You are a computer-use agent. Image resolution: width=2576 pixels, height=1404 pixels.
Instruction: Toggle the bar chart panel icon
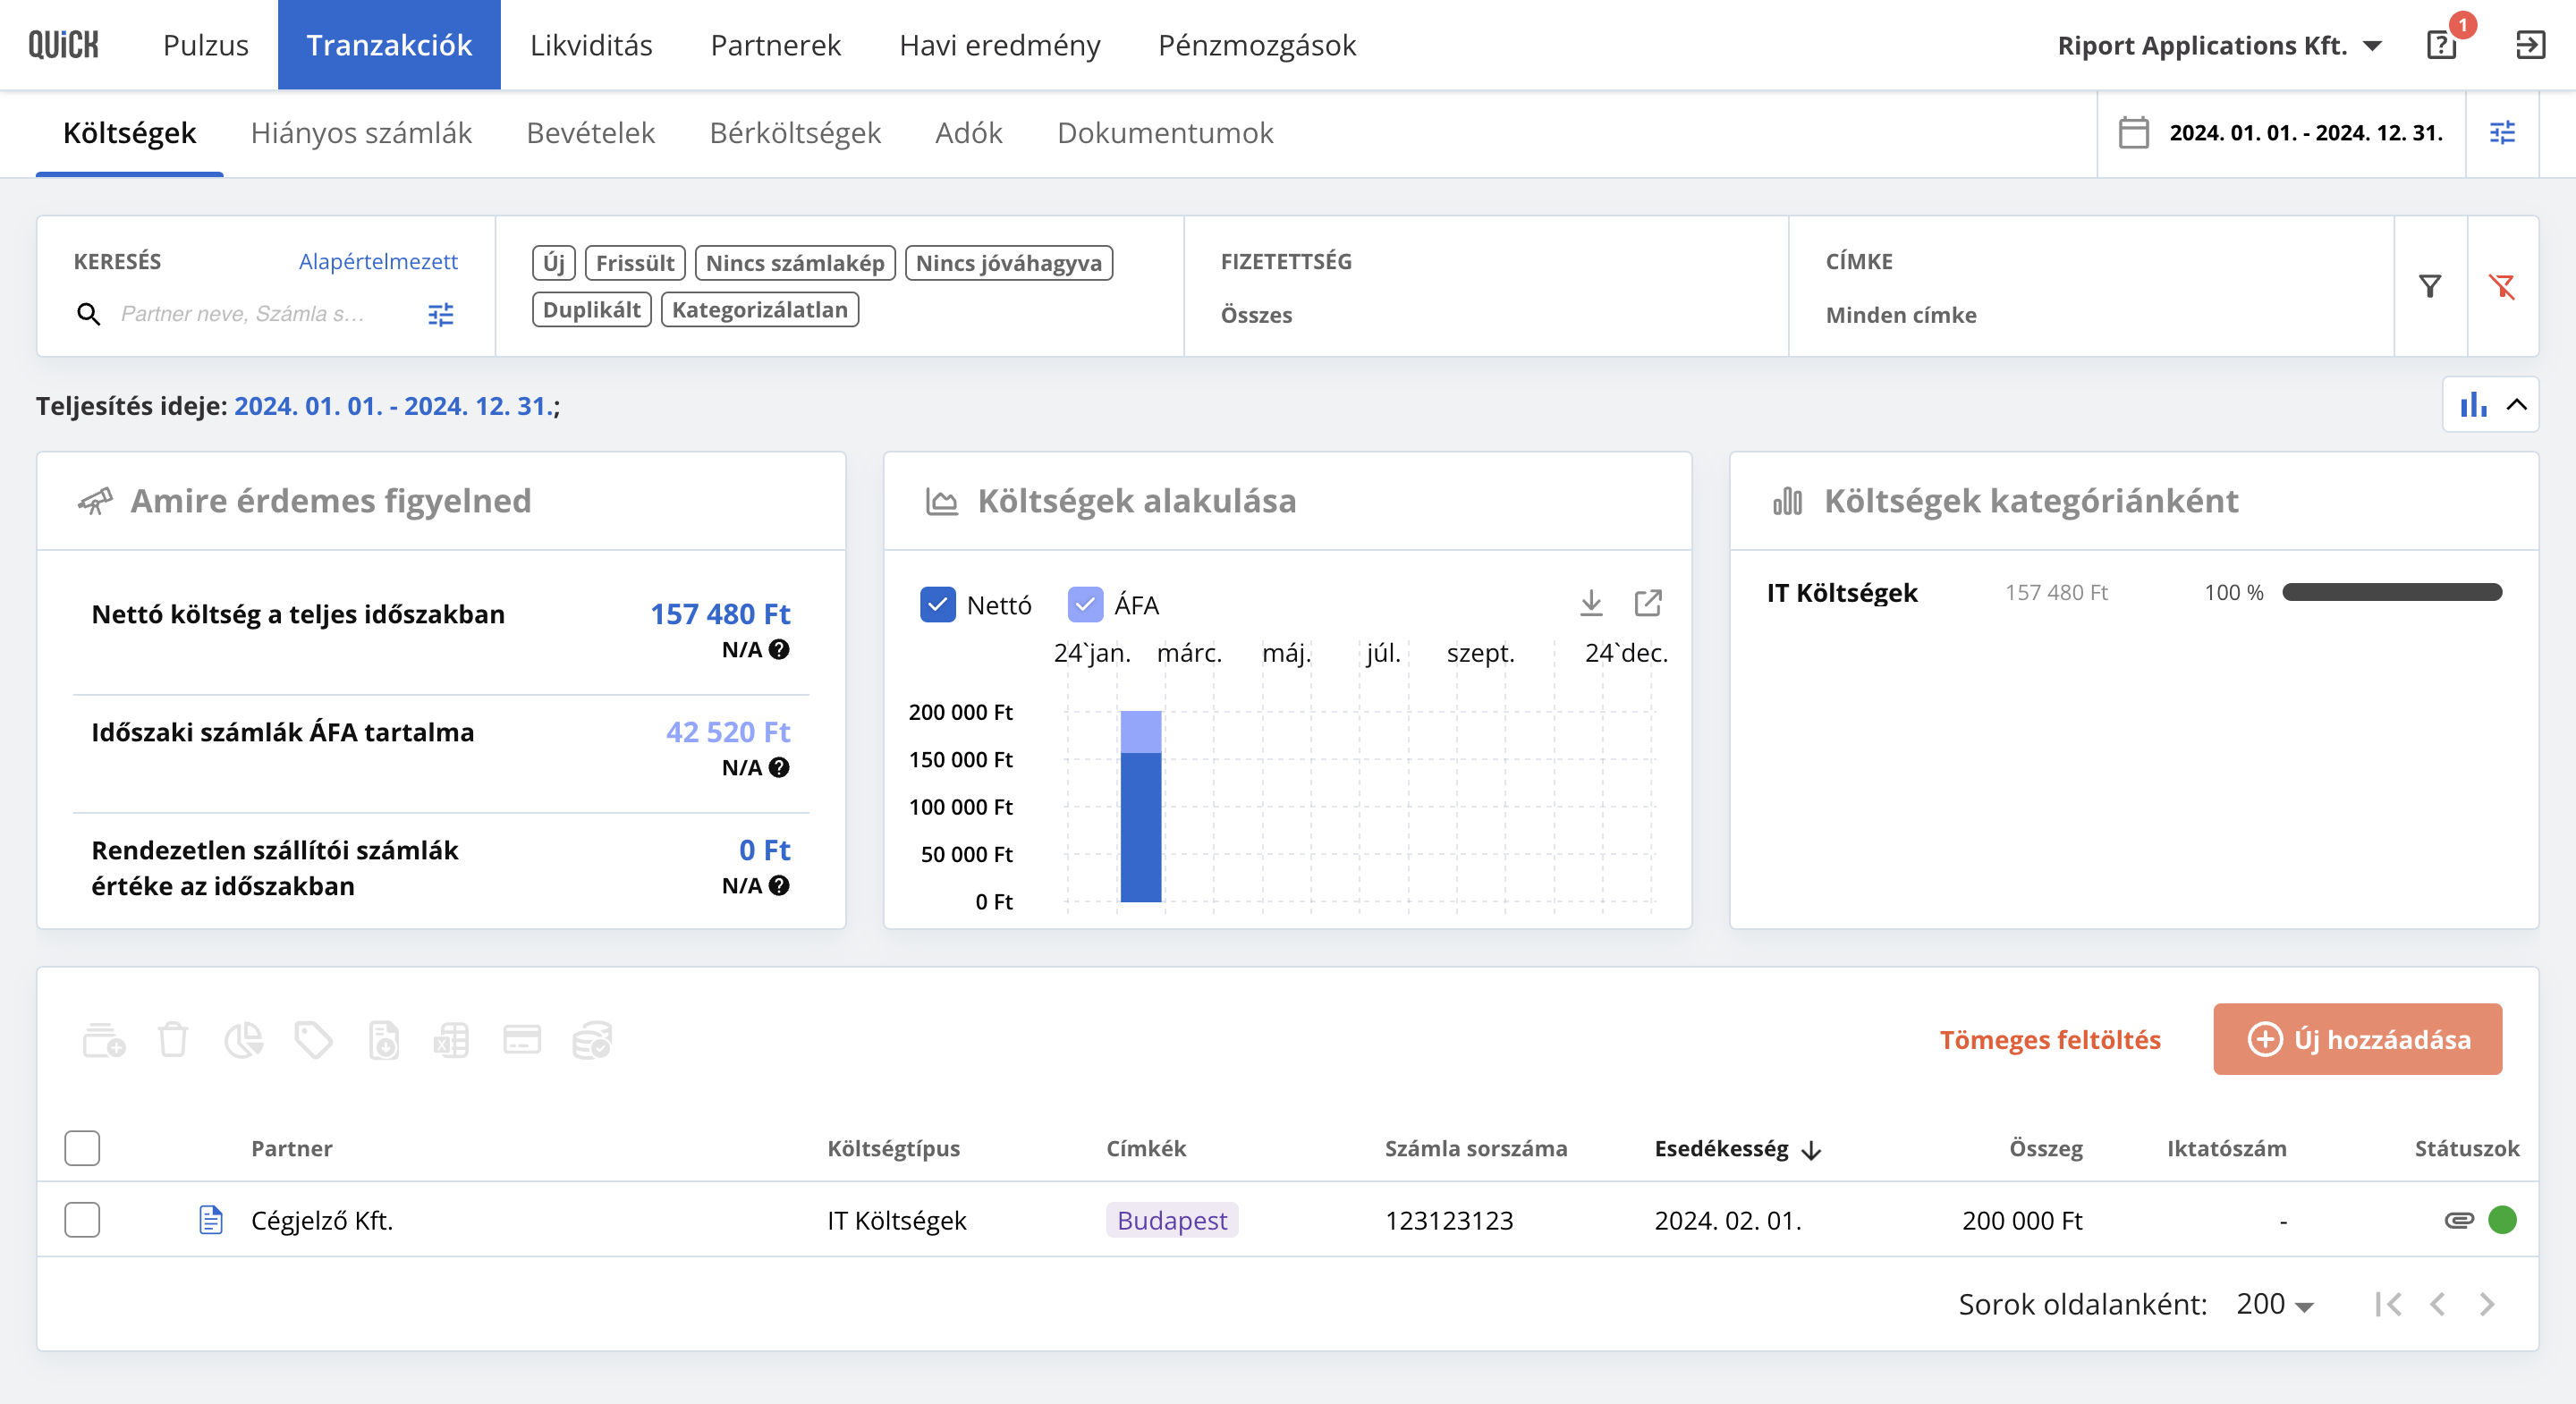pos(2473,405)
